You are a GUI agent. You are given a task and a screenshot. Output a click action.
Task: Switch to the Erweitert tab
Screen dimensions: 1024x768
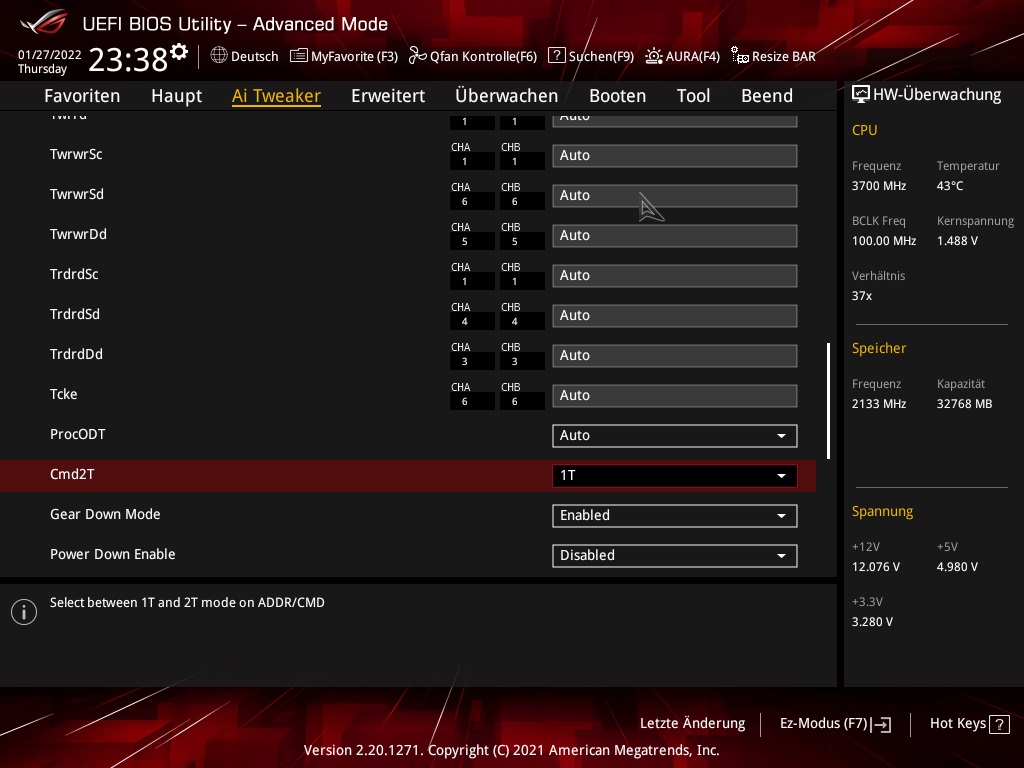pos(388,96)
